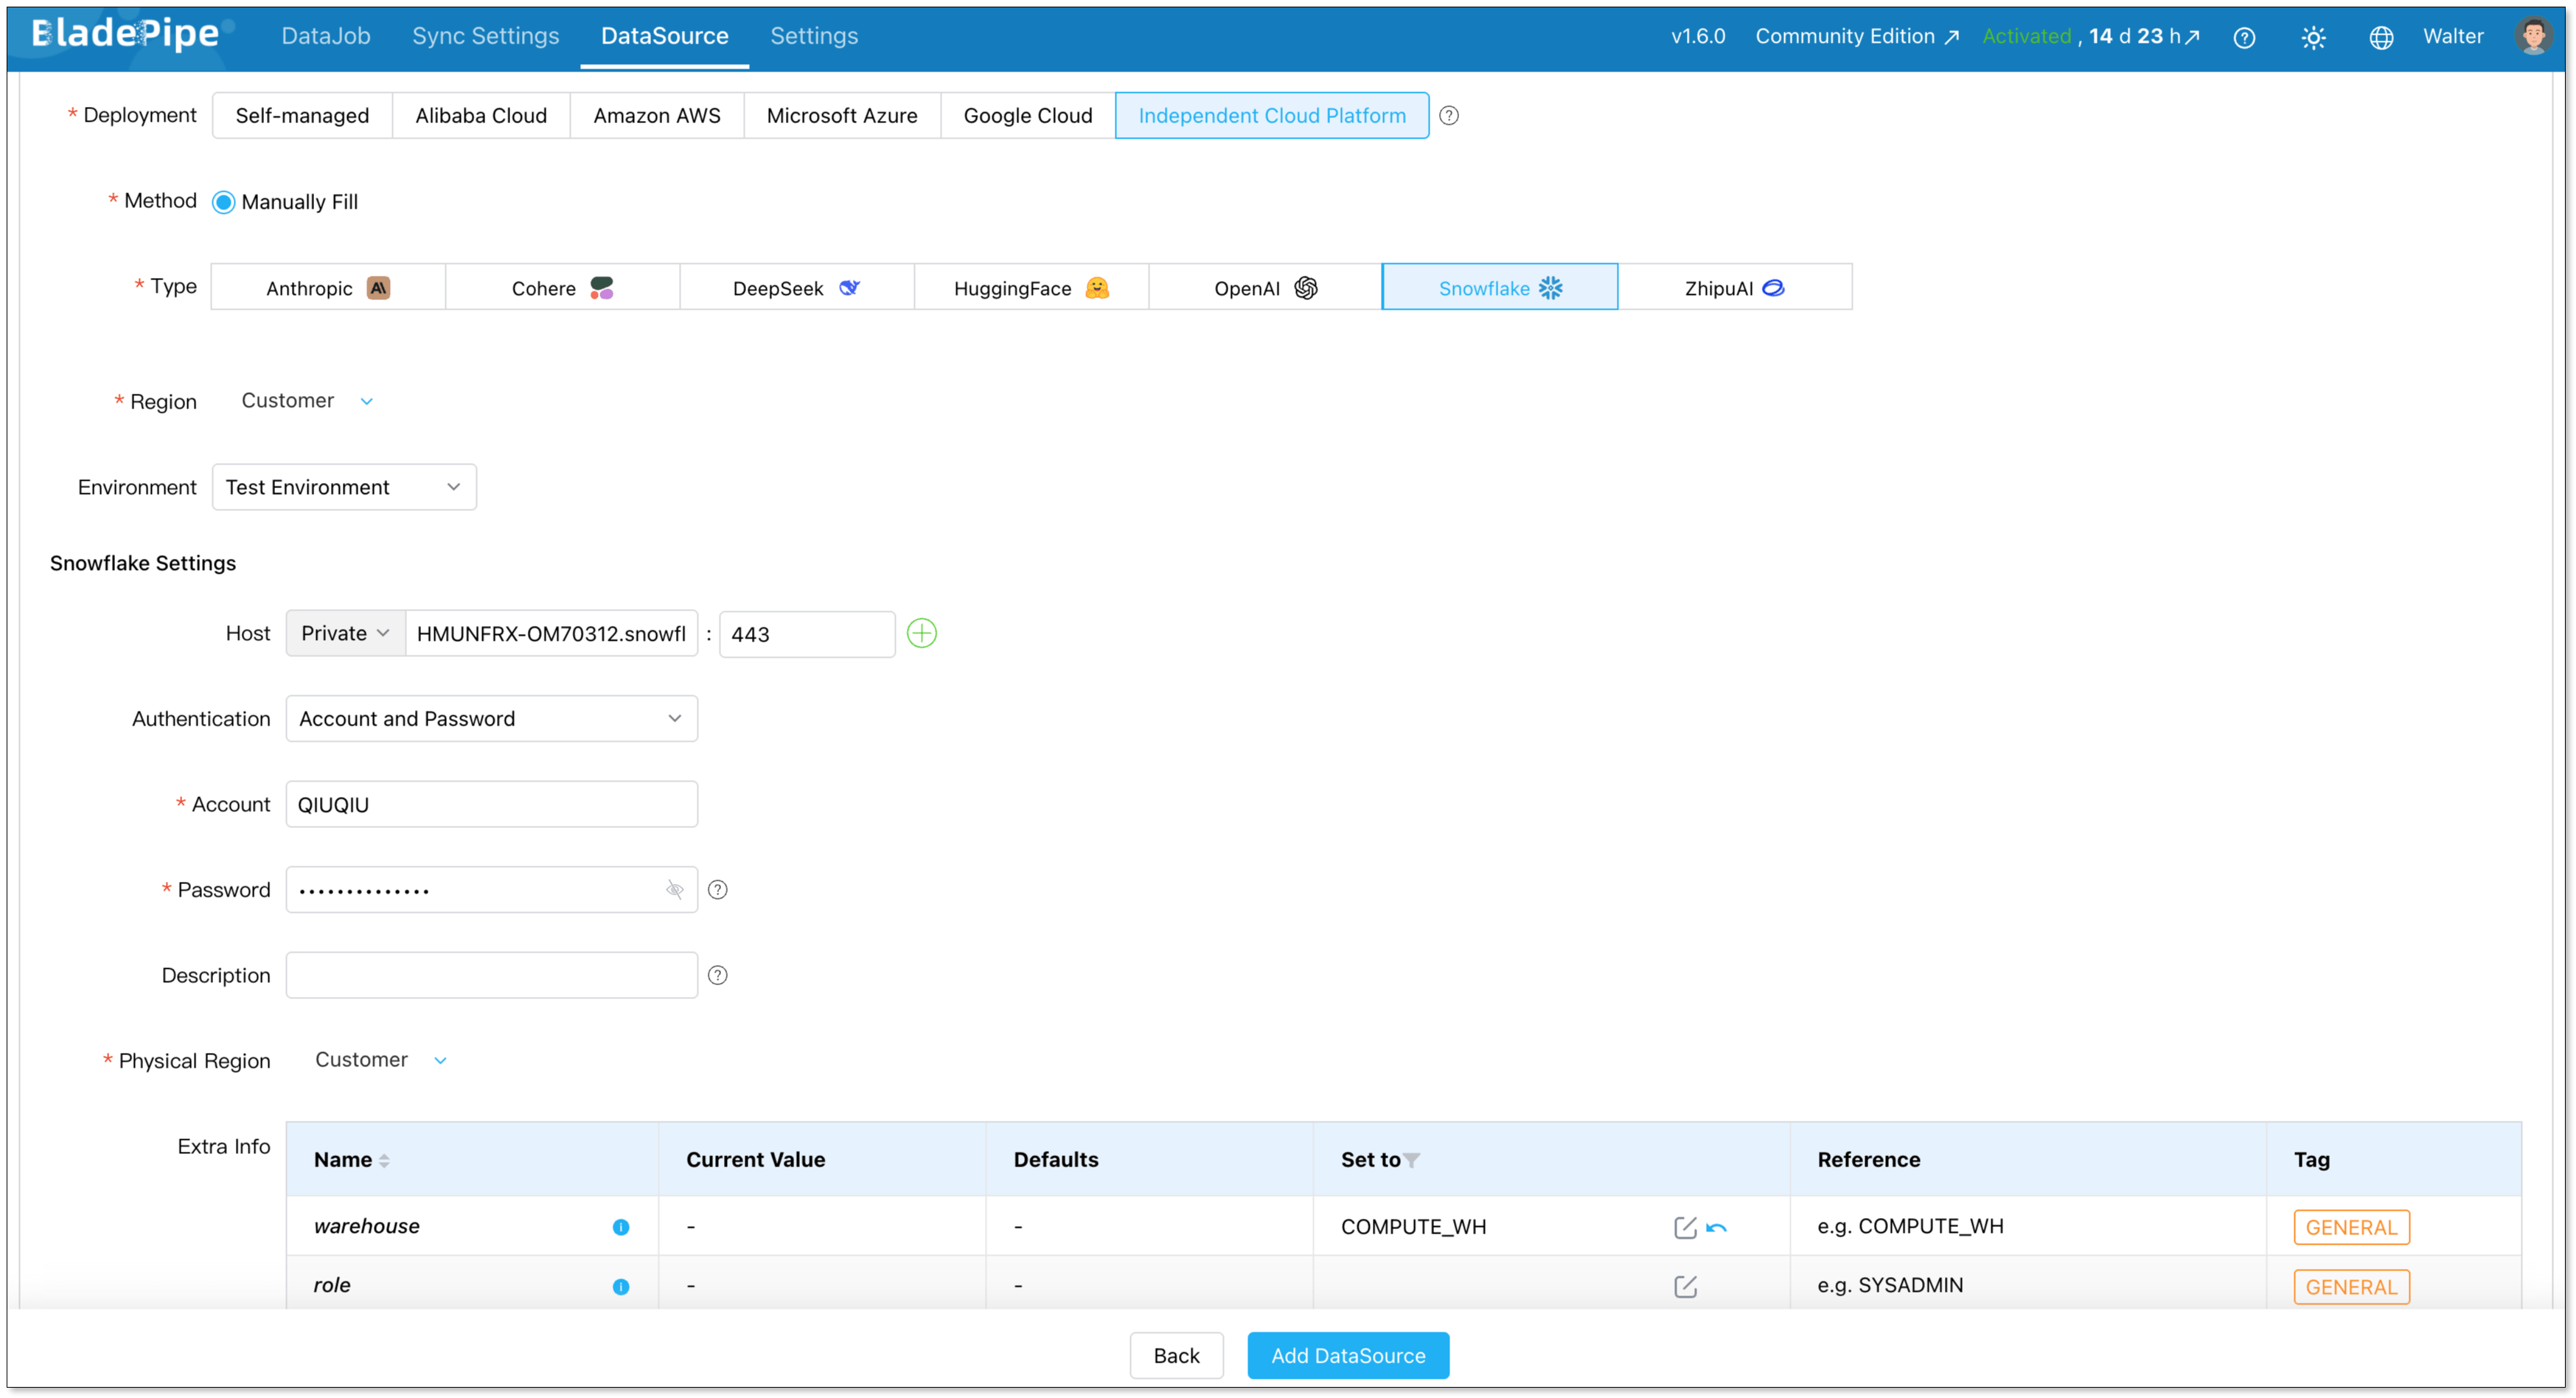This screenshot has width=2576, height=1398.
Task: Open the Sync Settings tab
Action: [x=485, y=36]
